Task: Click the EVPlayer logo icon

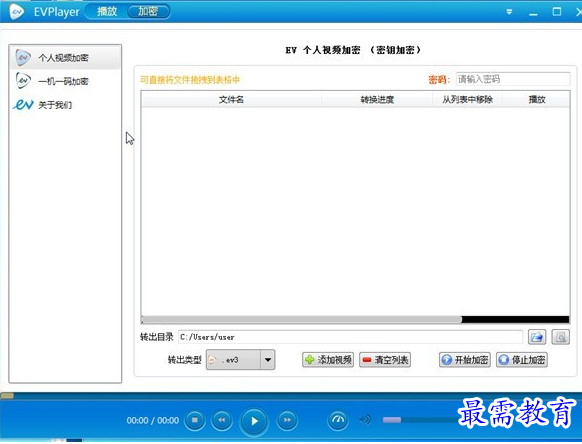Action: click(x=16, y=12)
